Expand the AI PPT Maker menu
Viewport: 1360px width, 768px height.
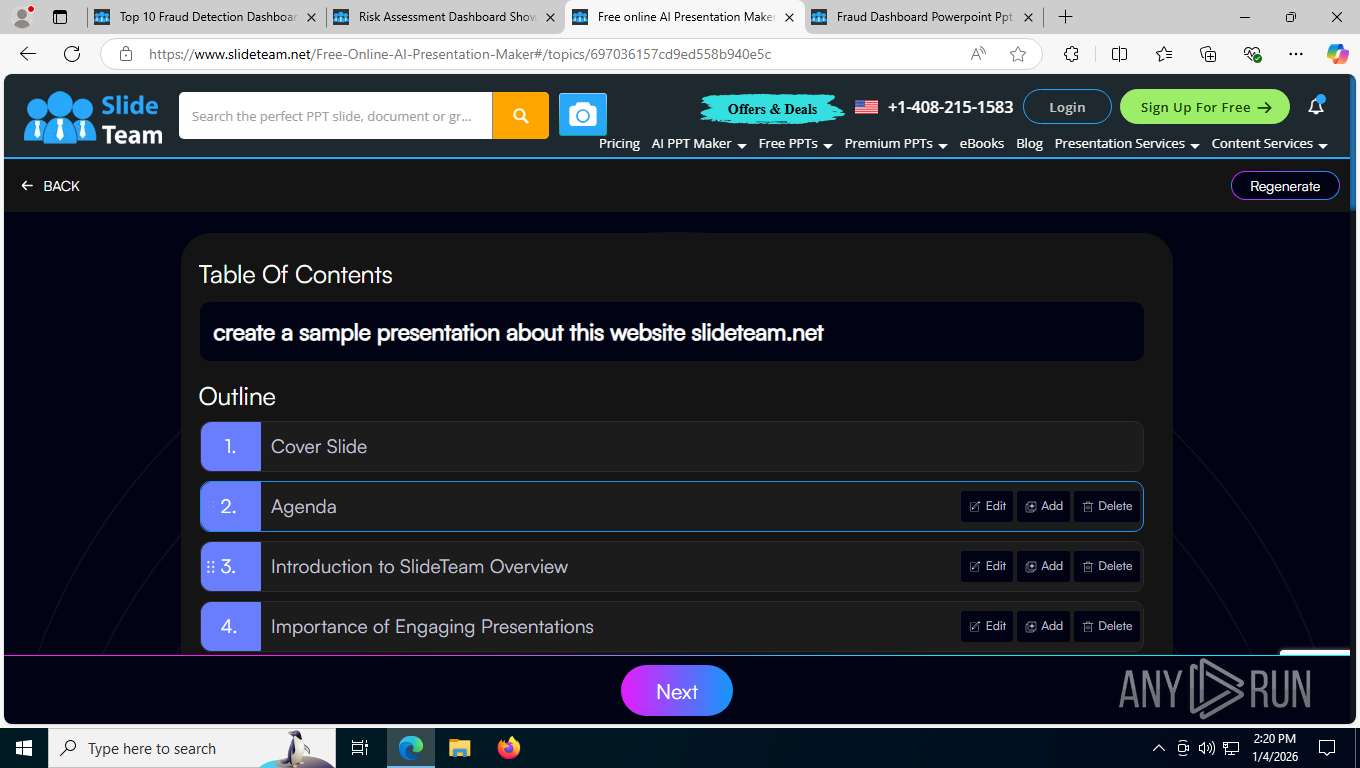699,144
